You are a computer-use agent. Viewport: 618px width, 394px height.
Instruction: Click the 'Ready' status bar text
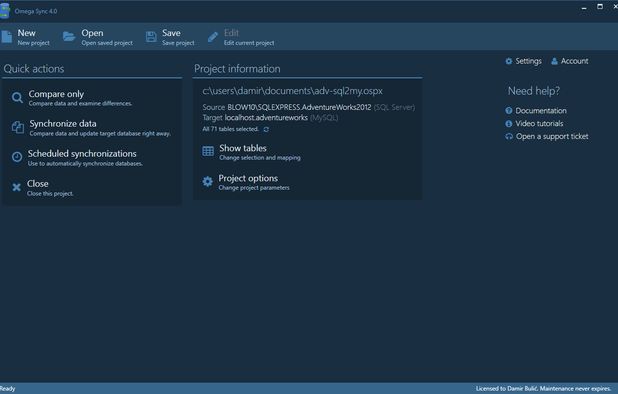(7, 388)
